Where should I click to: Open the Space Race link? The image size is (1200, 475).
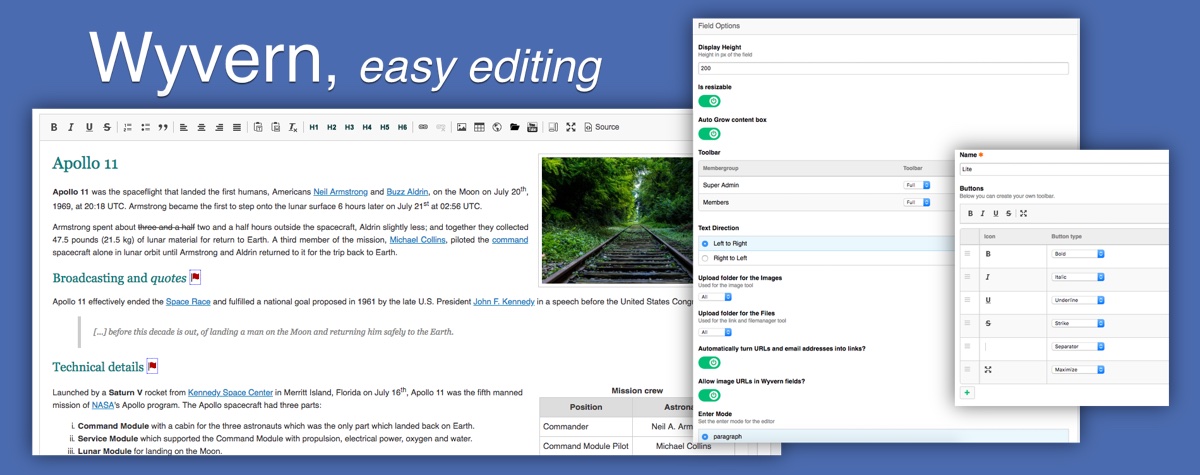click(x=188, y=301)
